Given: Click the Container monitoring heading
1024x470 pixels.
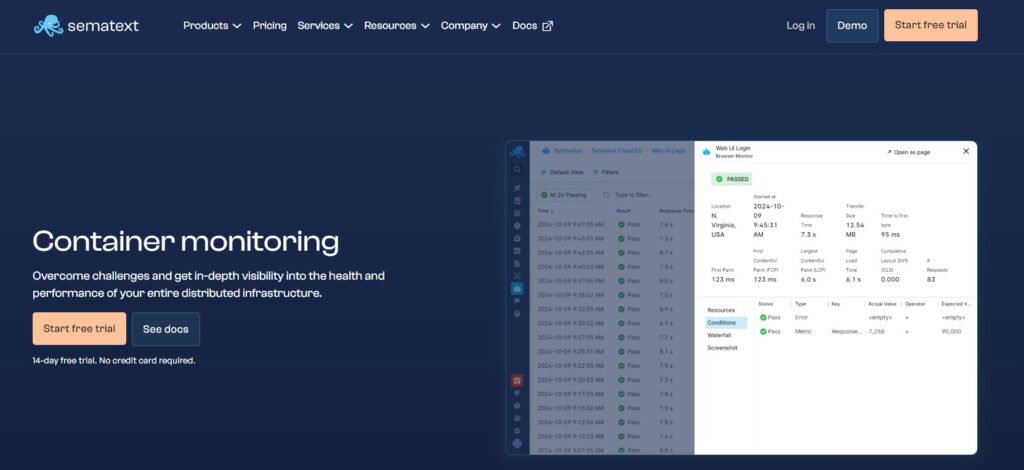Looking at the screenshot, I should (x=185, y=241).
